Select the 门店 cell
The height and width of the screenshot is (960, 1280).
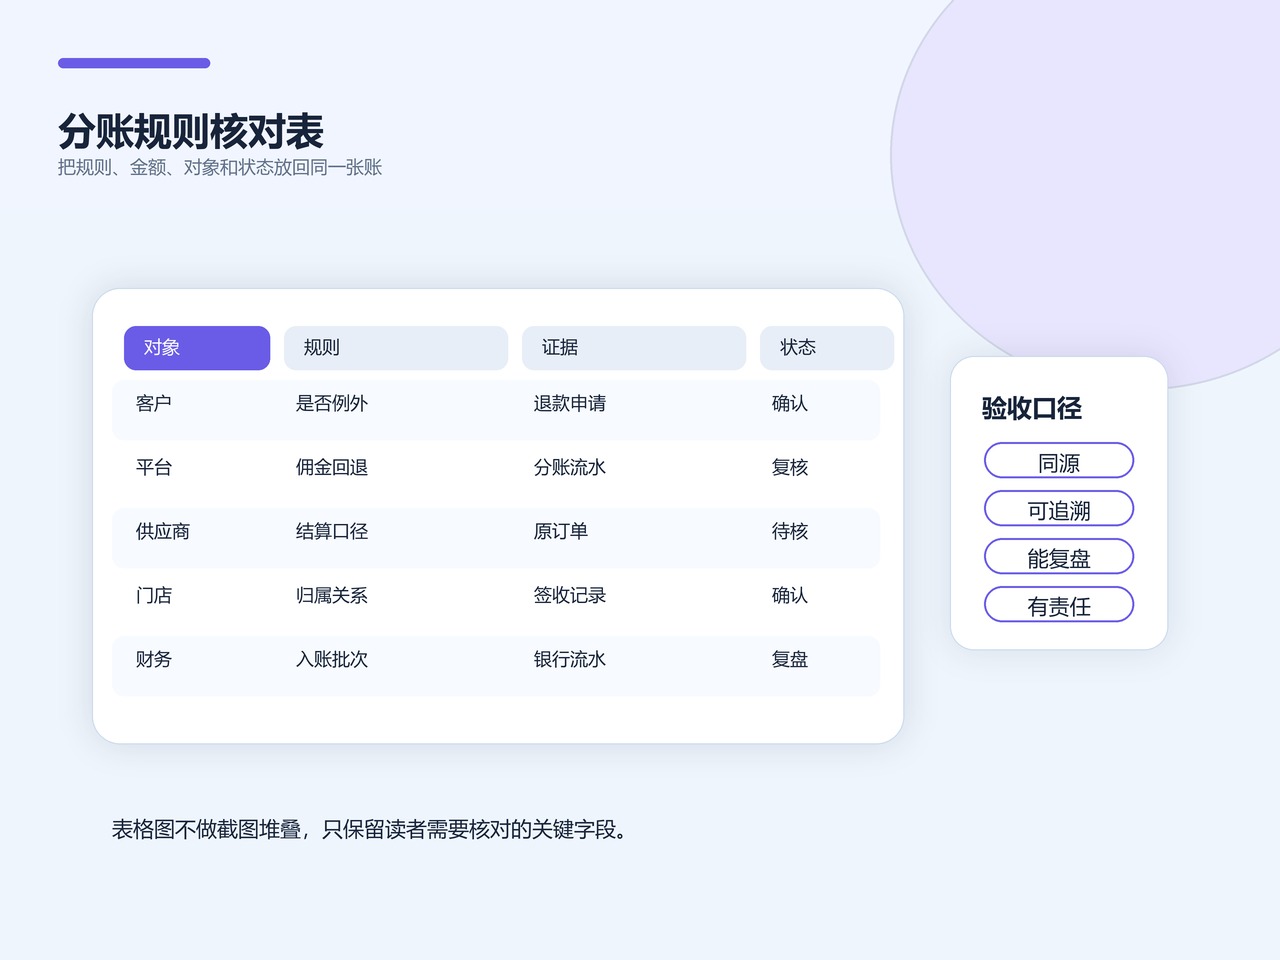pos(154,595)
